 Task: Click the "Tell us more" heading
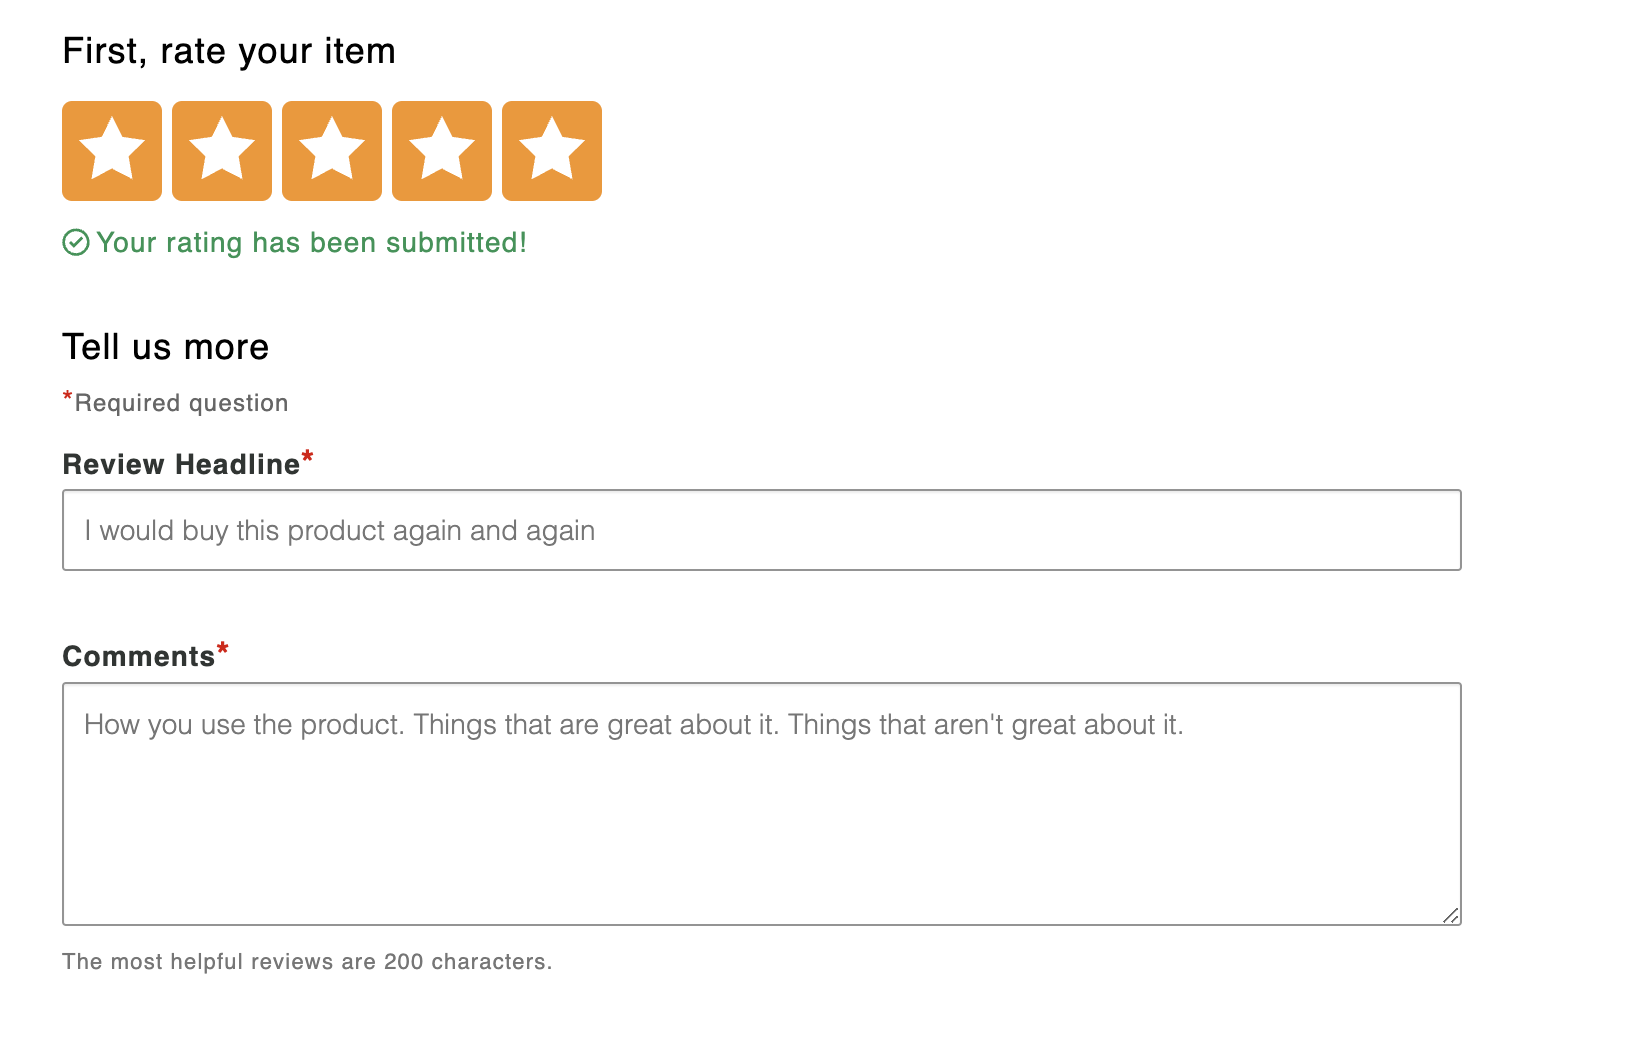[x=166, y=347]
